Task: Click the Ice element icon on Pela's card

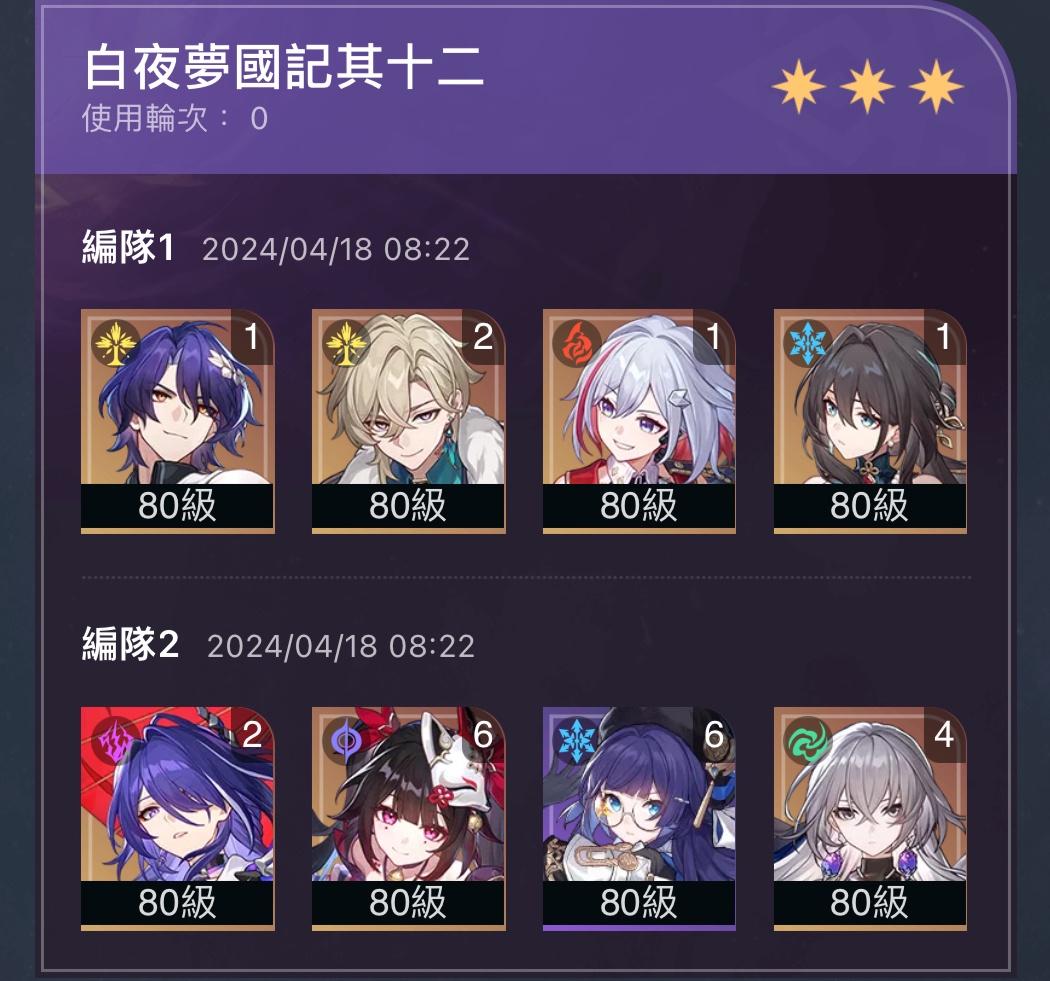Action: coord(577,741)
